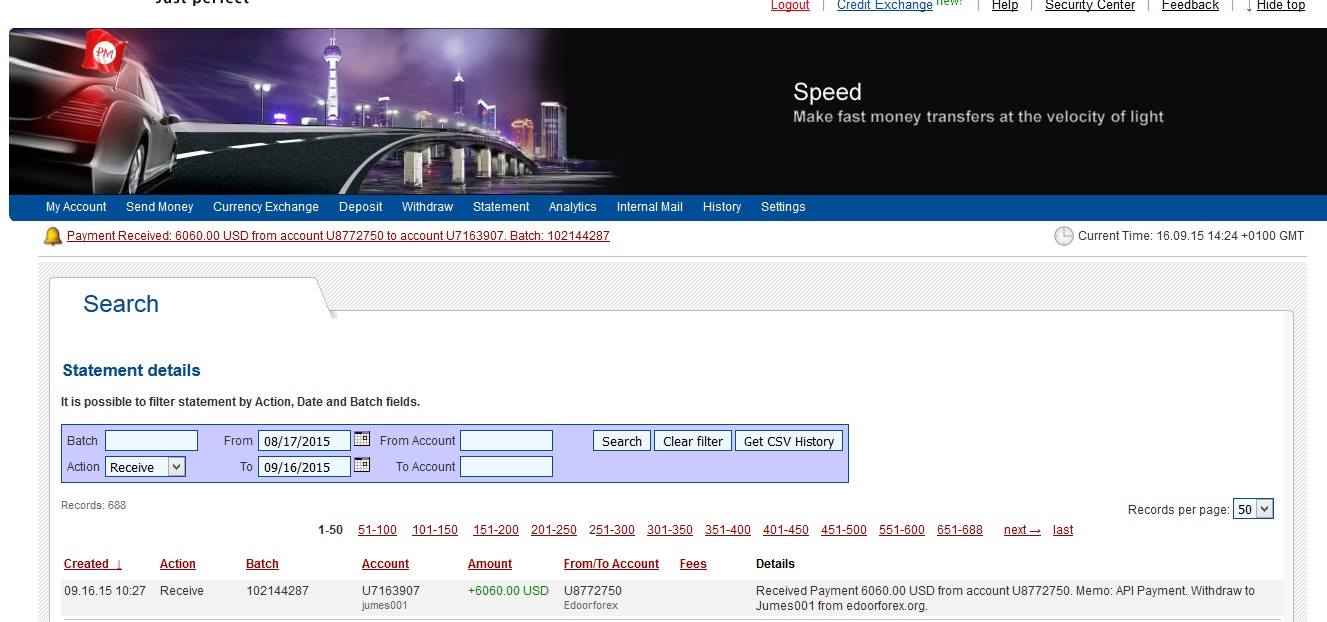Viewport: 1327px width, 622px height.
Task: Go to Currency Exchange menu
Action: click(266, 207)
